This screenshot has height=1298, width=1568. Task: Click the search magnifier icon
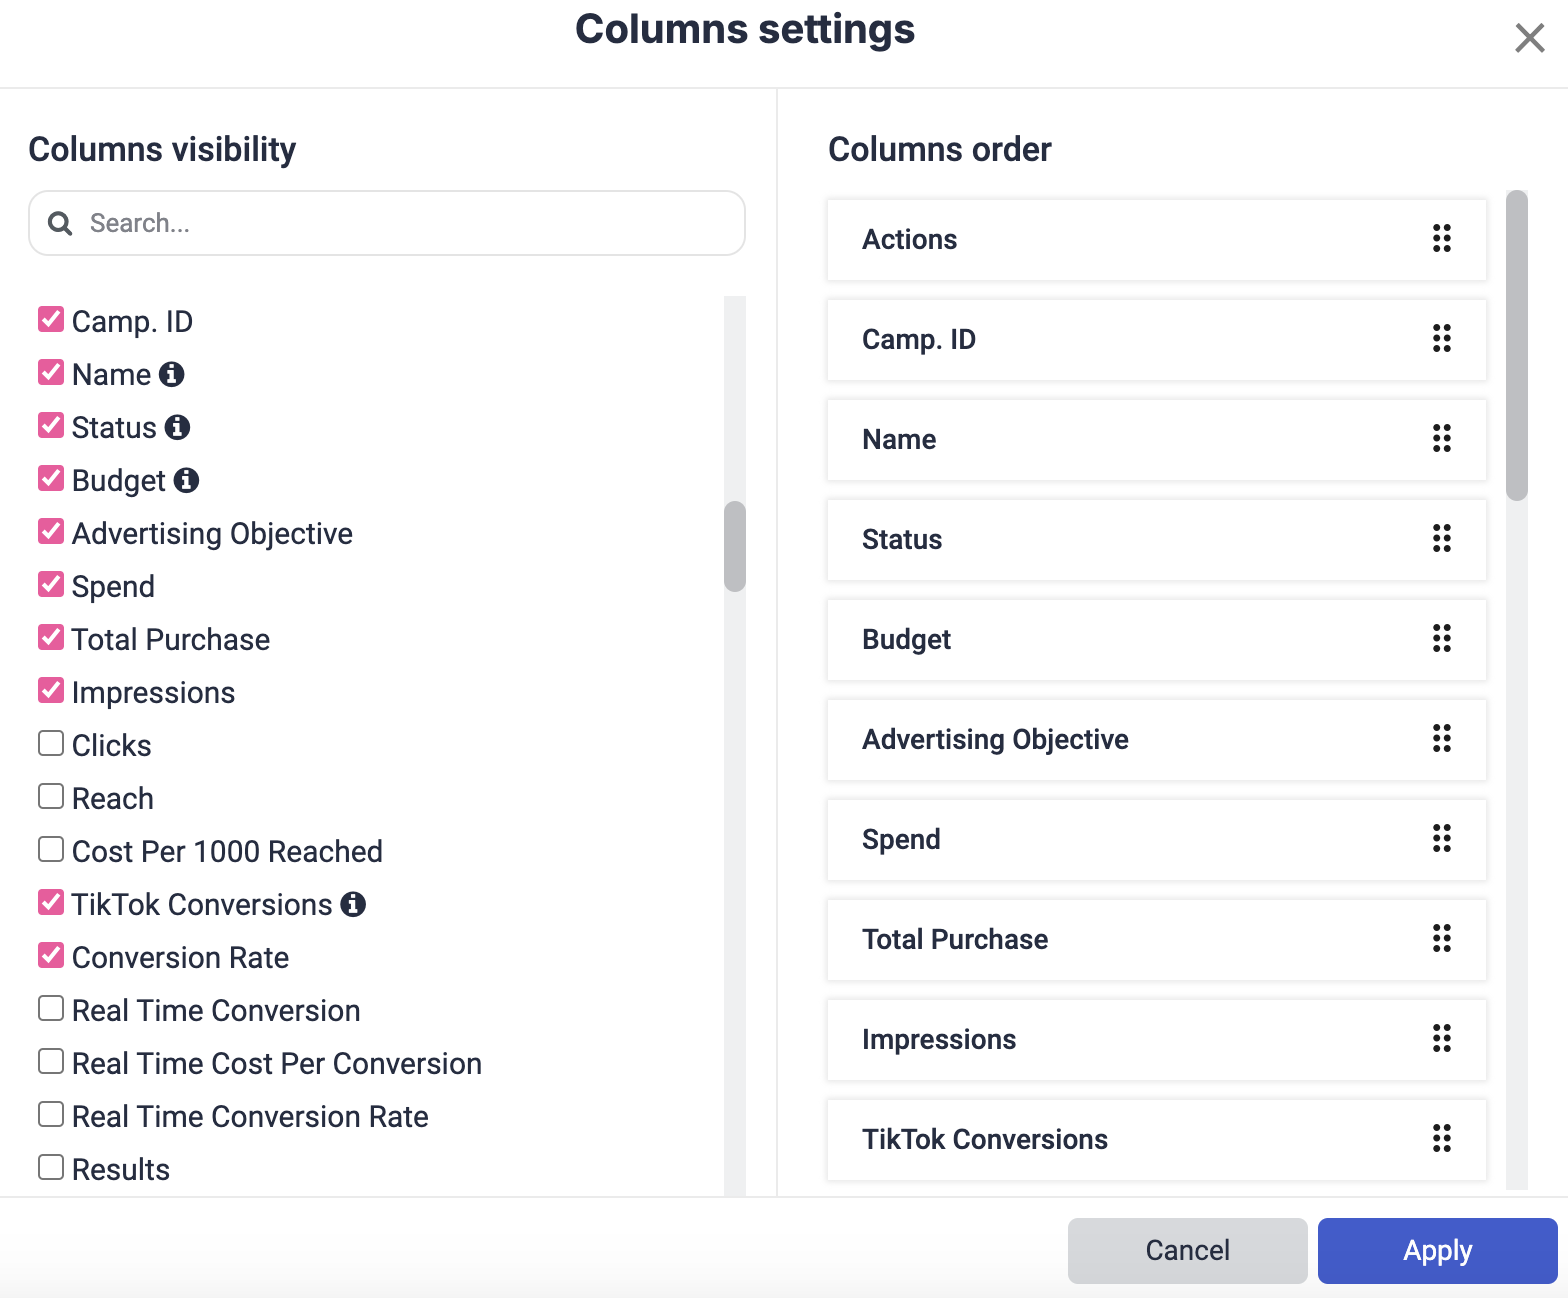(60, 223)
